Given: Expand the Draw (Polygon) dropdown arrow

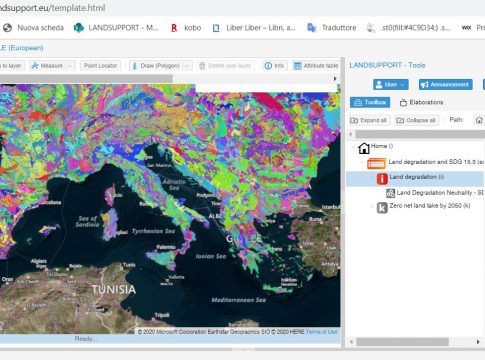Looking at the screenshot, I should [187, 66].
